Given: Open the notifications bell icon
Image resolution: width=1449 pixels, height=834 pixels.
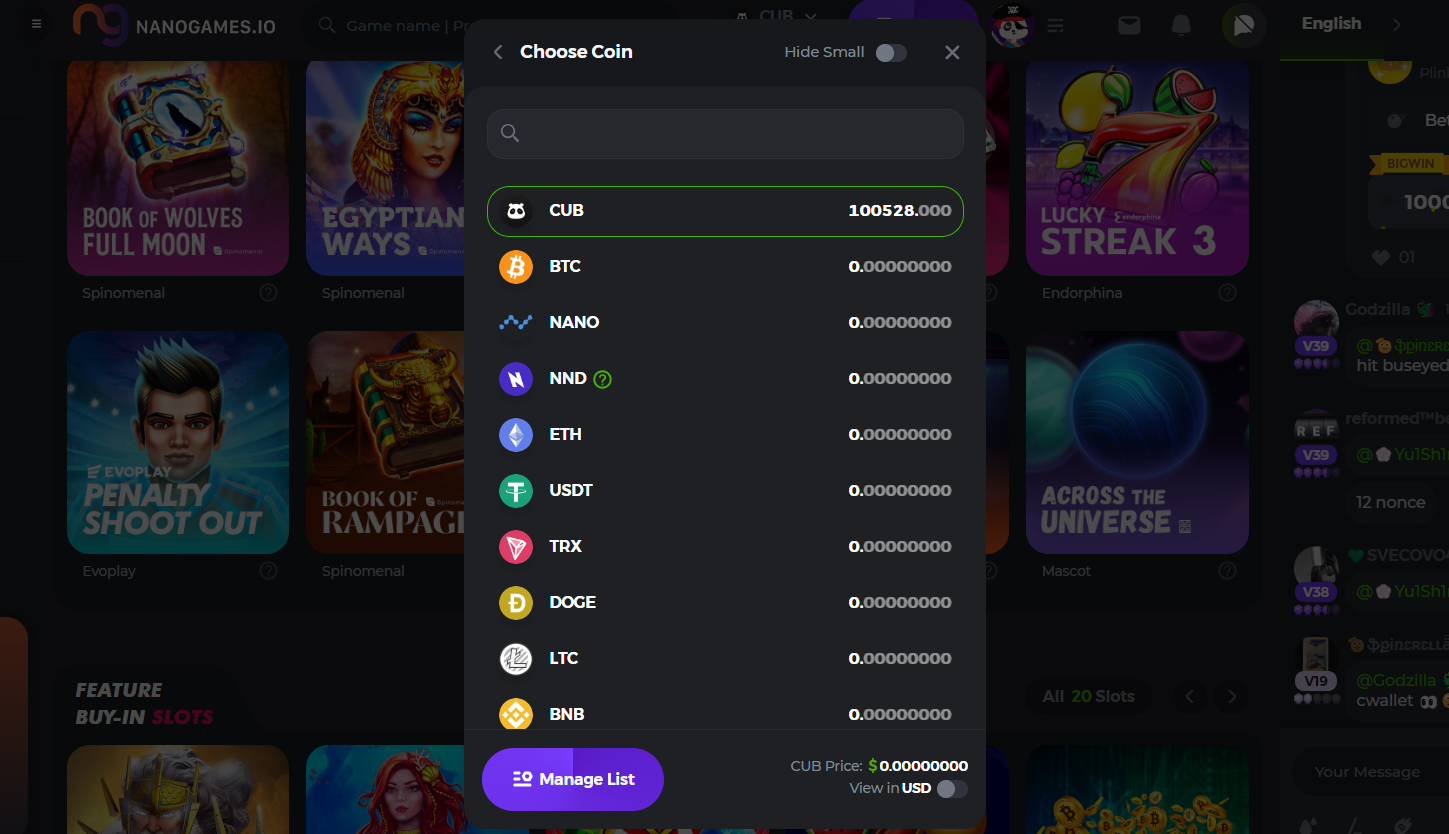Looking at the screenshot, I should (1181, 25).
